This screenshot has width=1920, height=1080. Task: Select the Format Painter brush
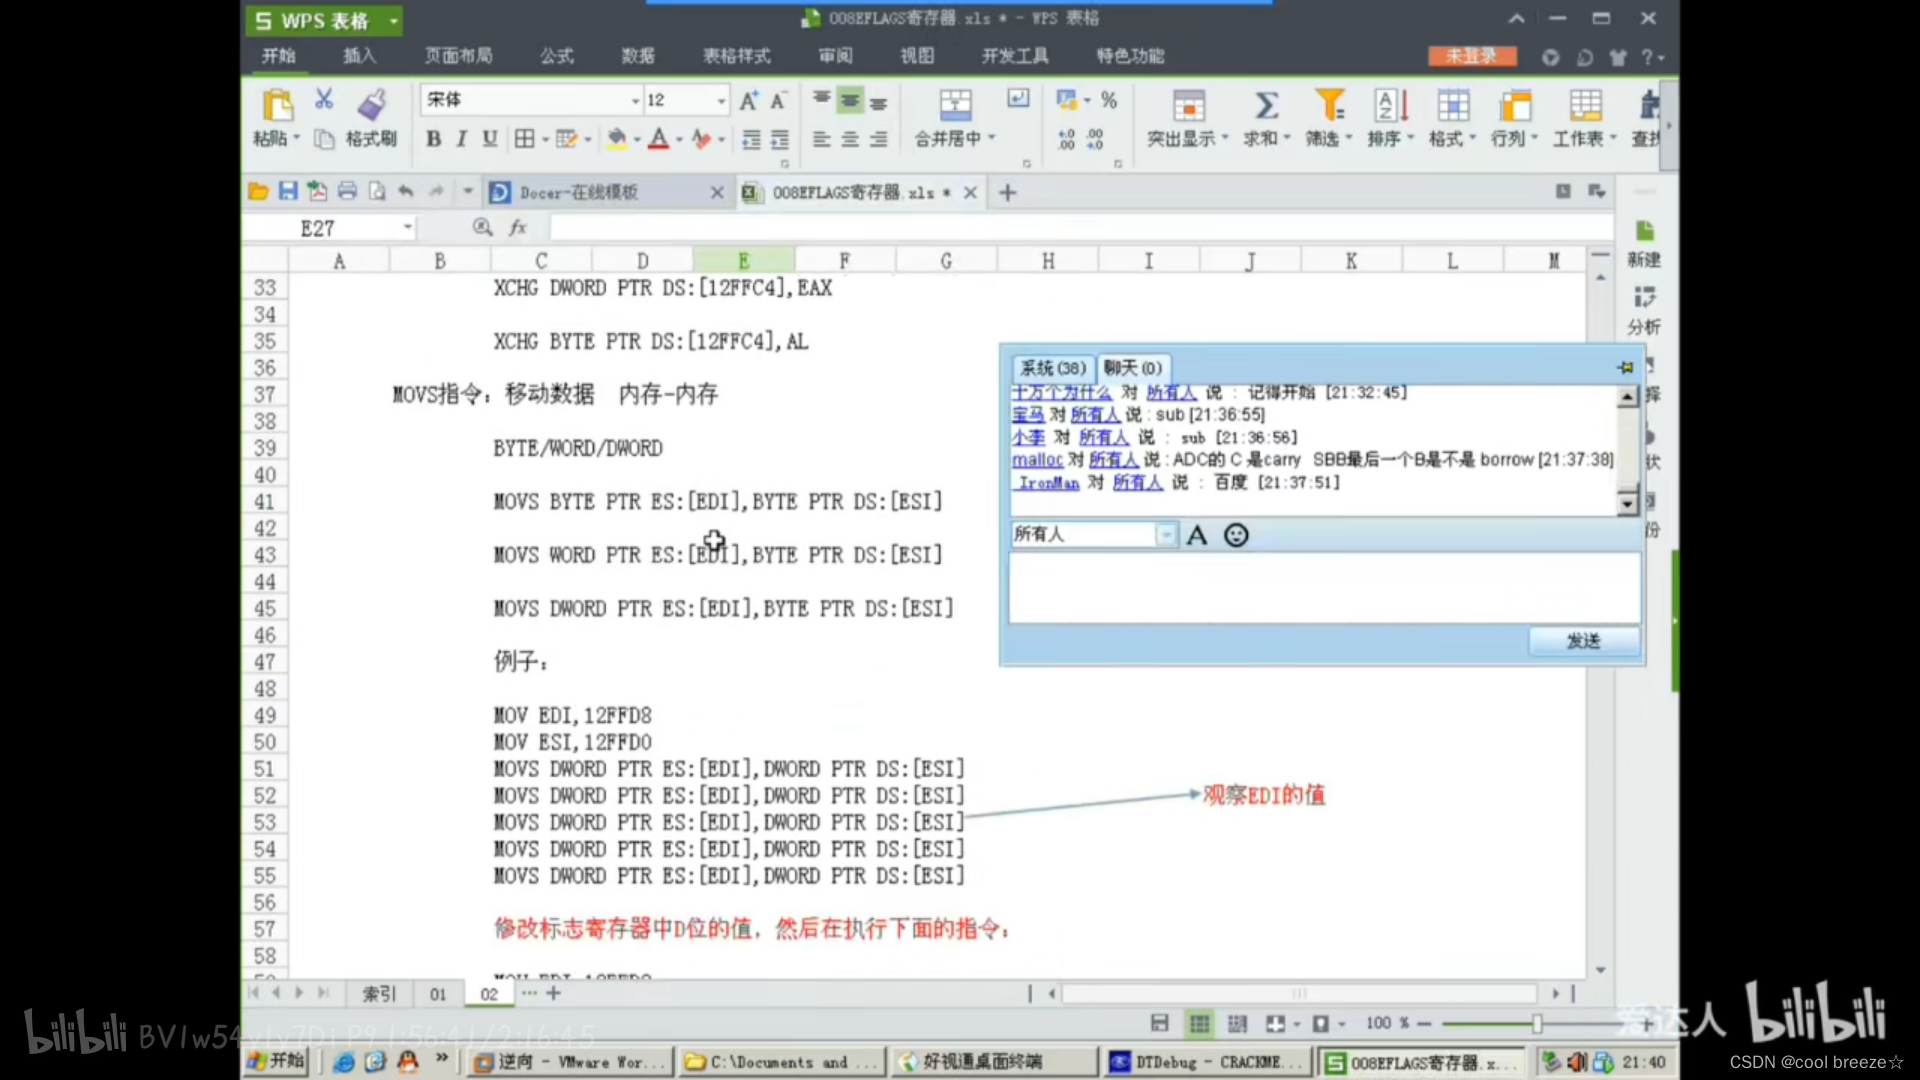click(x=372, y=104)
